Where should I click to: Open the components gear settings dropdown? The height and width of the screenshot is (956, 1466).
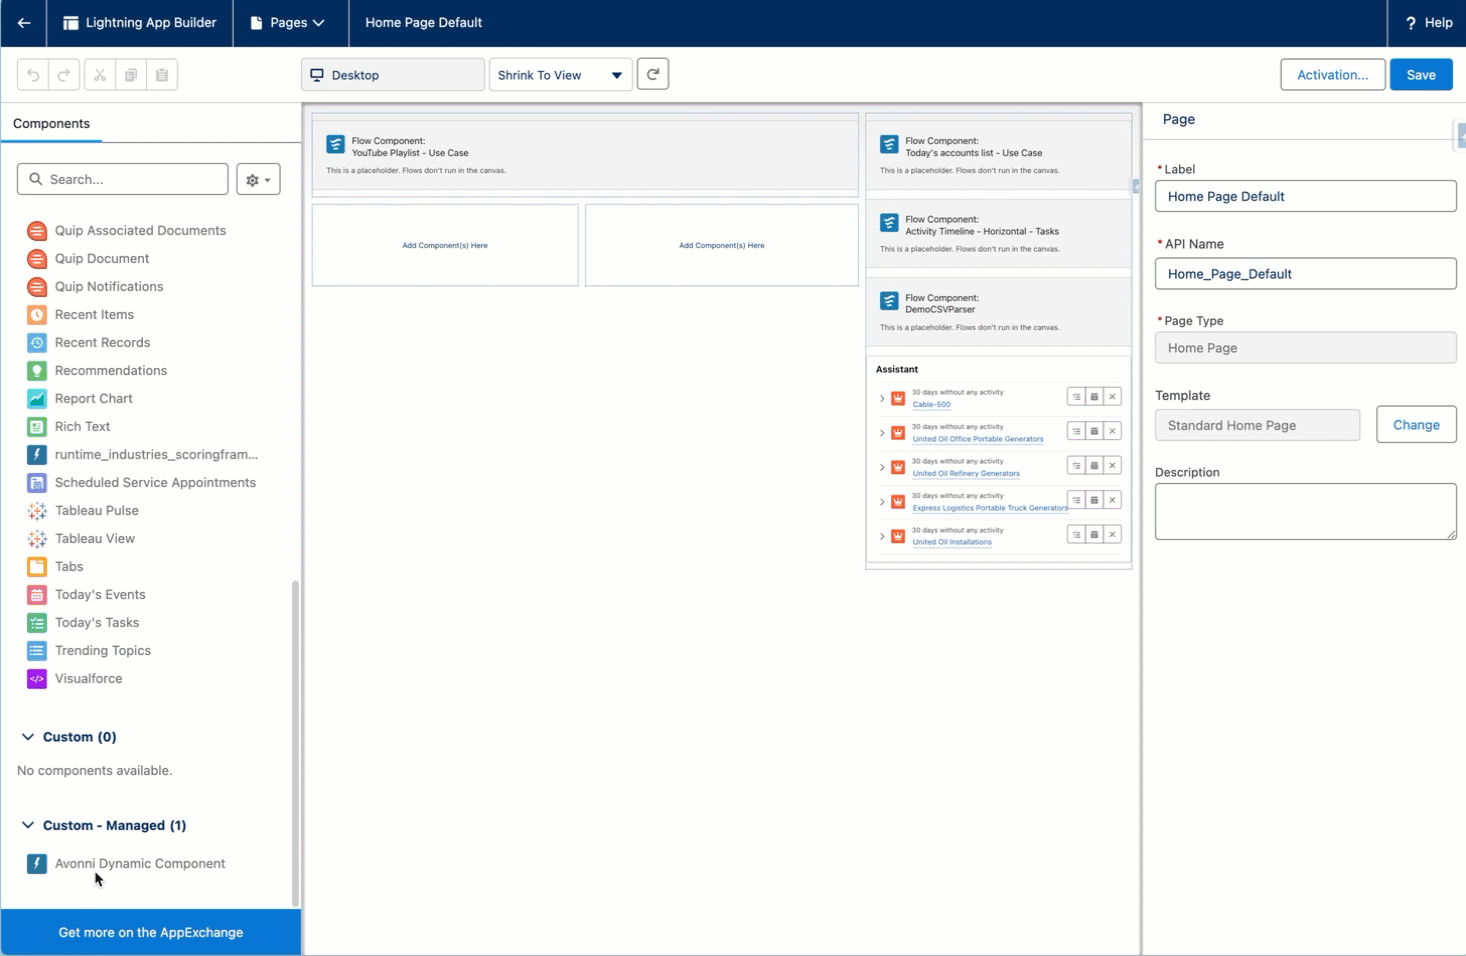[258, 180]
